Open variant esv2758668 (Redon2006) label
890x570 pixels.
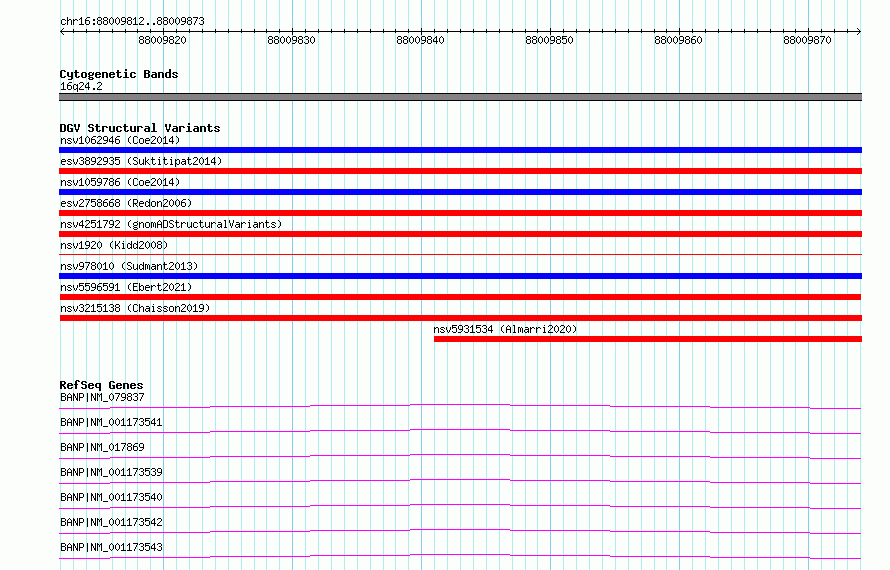click(126, 203)
